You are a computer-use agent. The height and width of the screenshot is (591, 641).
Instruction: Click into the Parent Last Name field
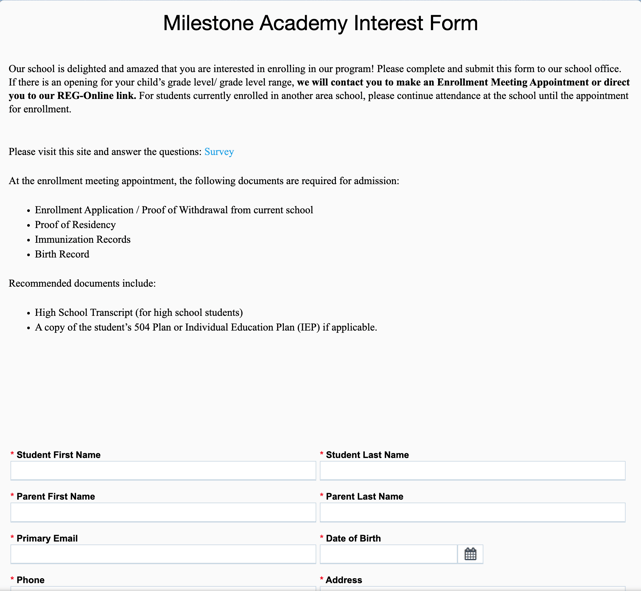pos(472,512)
